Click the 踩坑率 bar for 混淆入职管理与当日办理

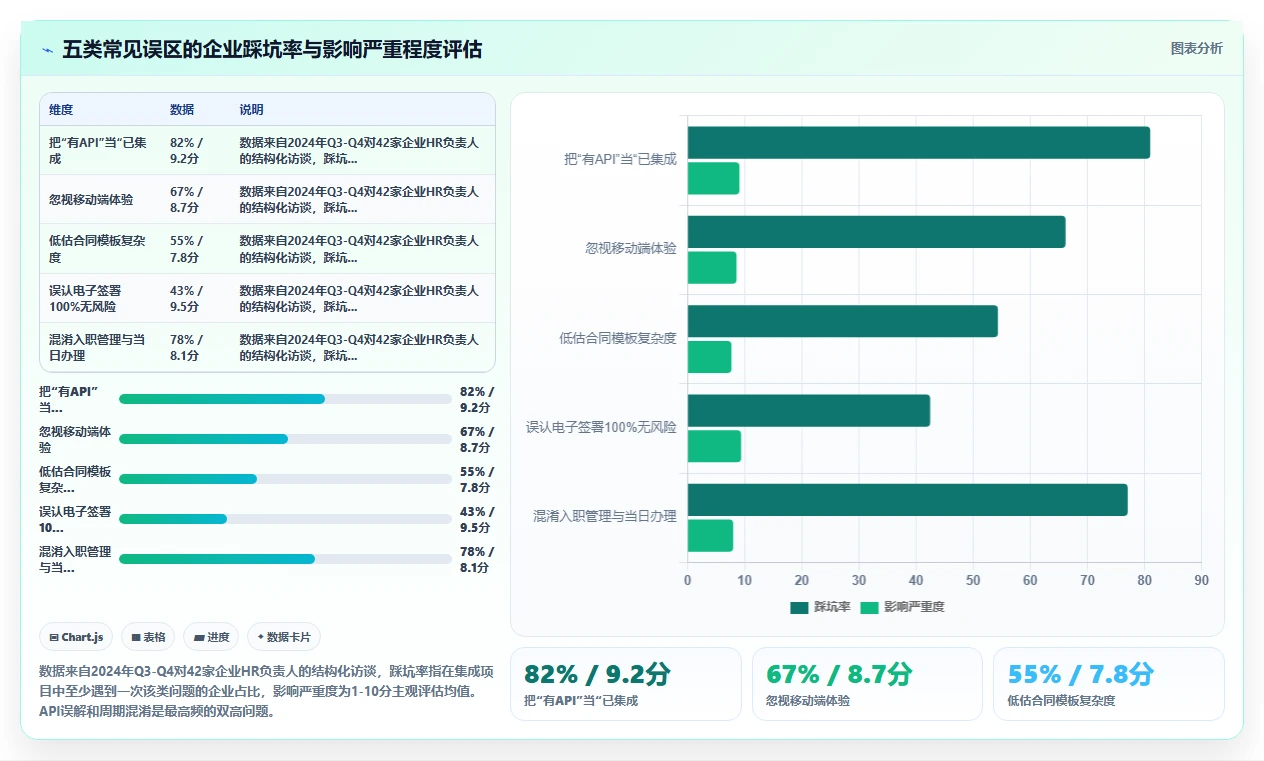(x=907, y=500)
